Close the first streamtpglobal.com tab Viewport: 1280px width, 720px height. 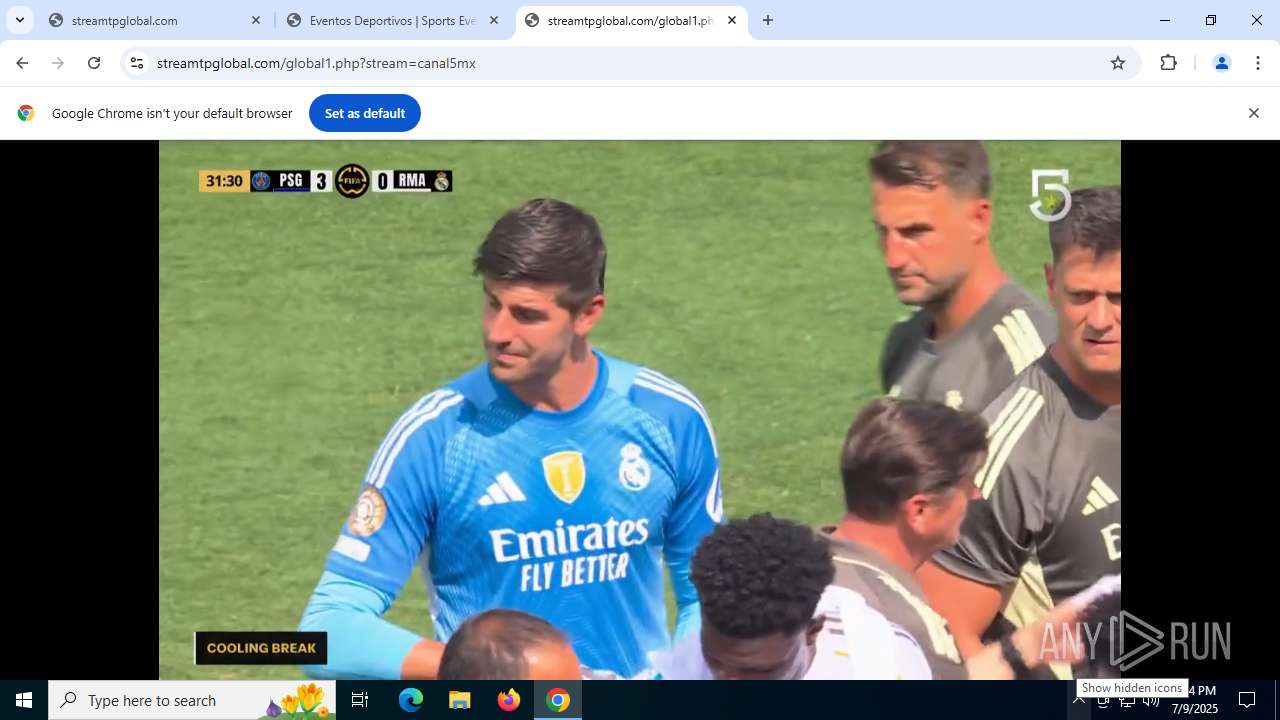[256, 20]
